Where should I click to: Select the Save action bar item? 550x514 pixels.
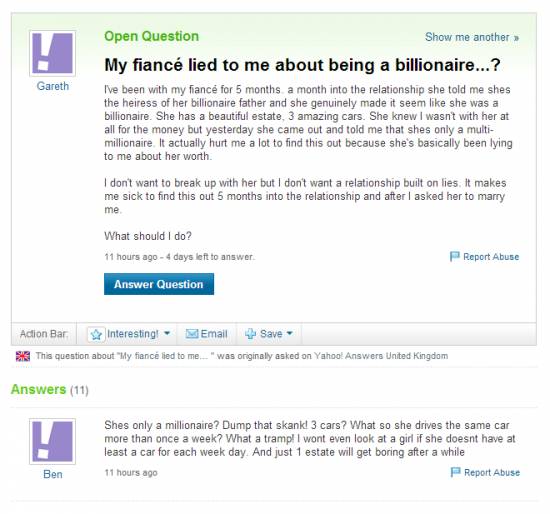tap(269, 334)
